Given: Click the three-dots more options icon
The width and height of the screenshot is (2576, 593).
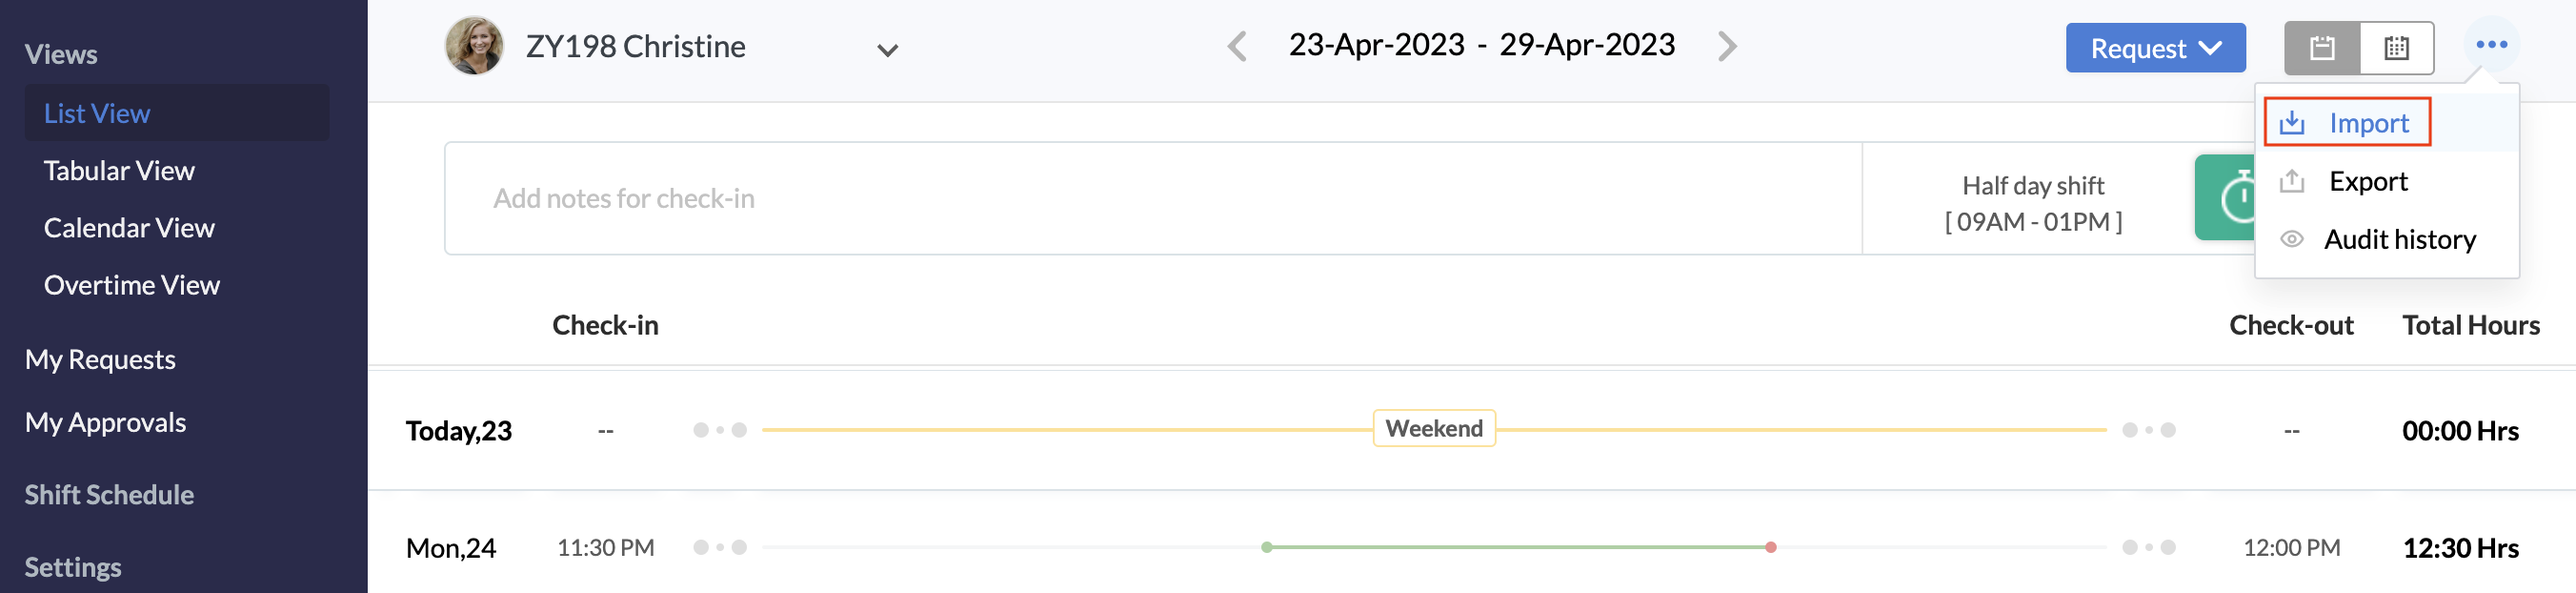Looking at the screenshot, I should [2491, 45].
